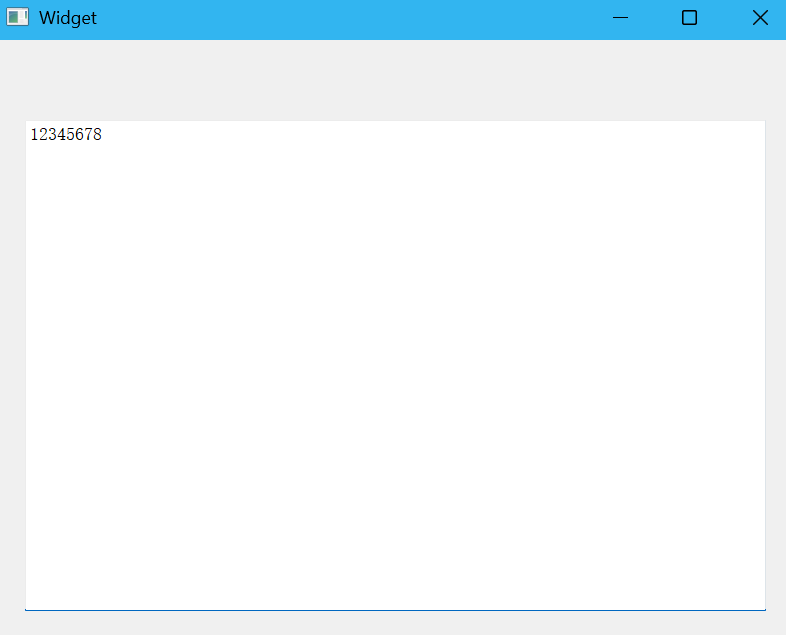Maximize the Widget window
Screen dimensions: 786x635
pos(689,18)
